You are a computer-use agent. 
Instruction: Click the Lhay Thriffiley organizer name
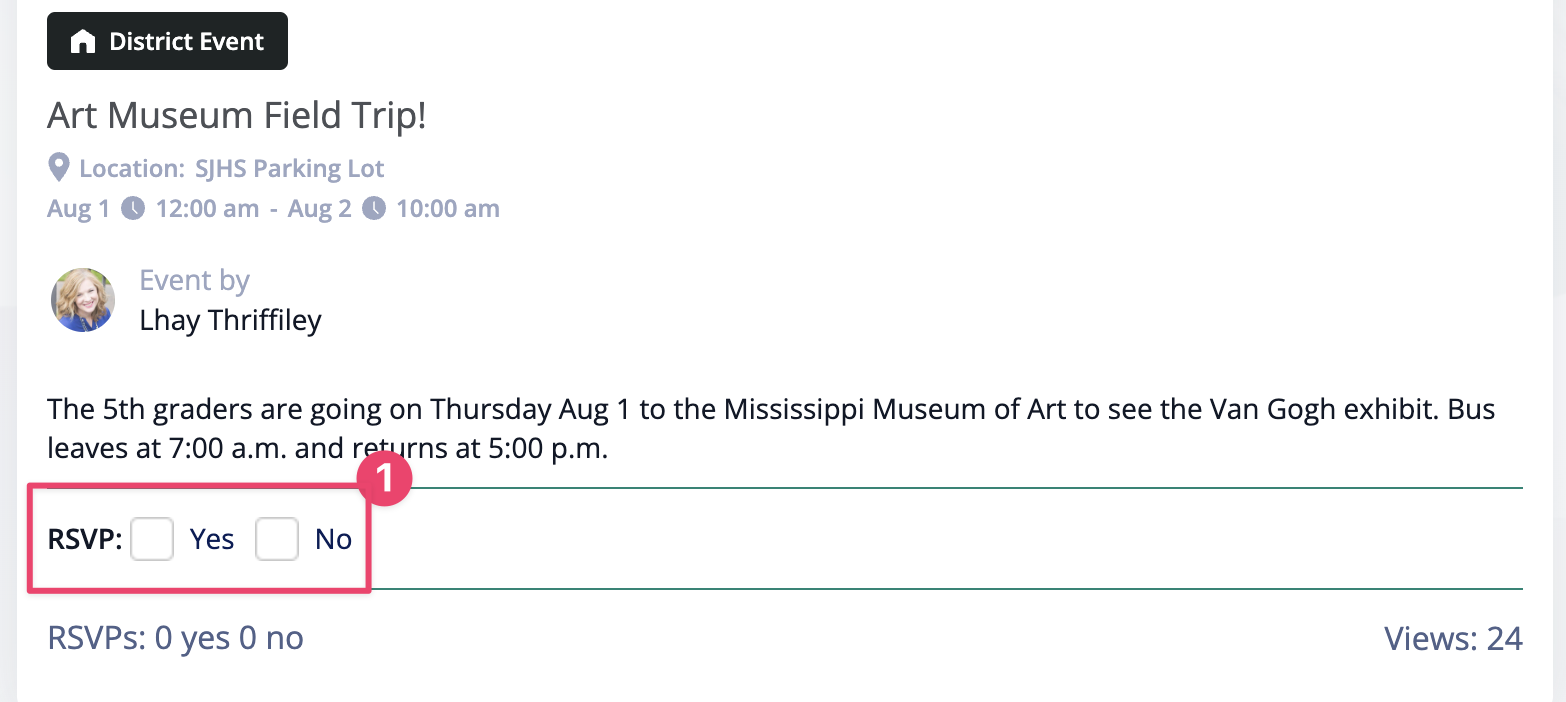[x=231, y=321]
